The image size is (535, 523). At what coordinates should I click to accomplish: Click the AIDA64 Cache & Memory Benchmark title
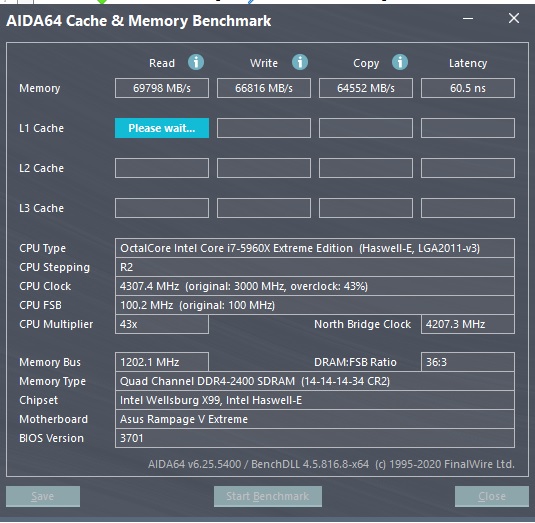point(139,21)
